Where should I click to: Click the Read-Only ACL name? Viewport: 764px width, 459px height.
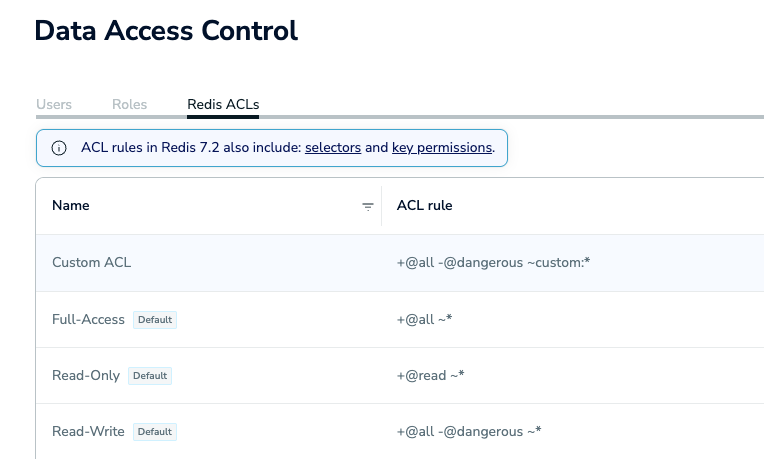pos(86,376)
